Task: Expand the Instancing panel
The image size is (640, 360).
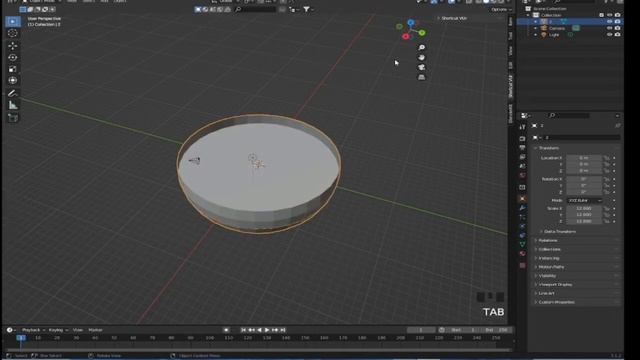Action: 548,258
